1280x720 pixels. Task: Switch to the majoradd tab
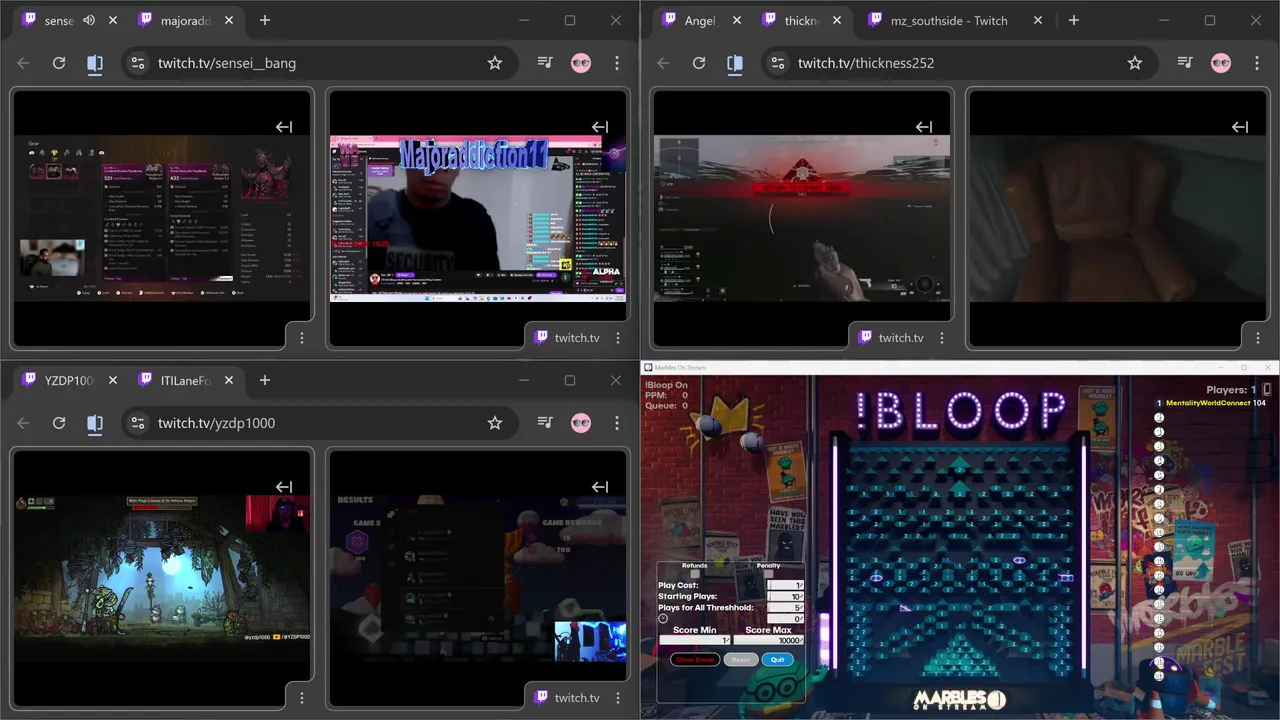pyautogui.click(x=186, y=20)
